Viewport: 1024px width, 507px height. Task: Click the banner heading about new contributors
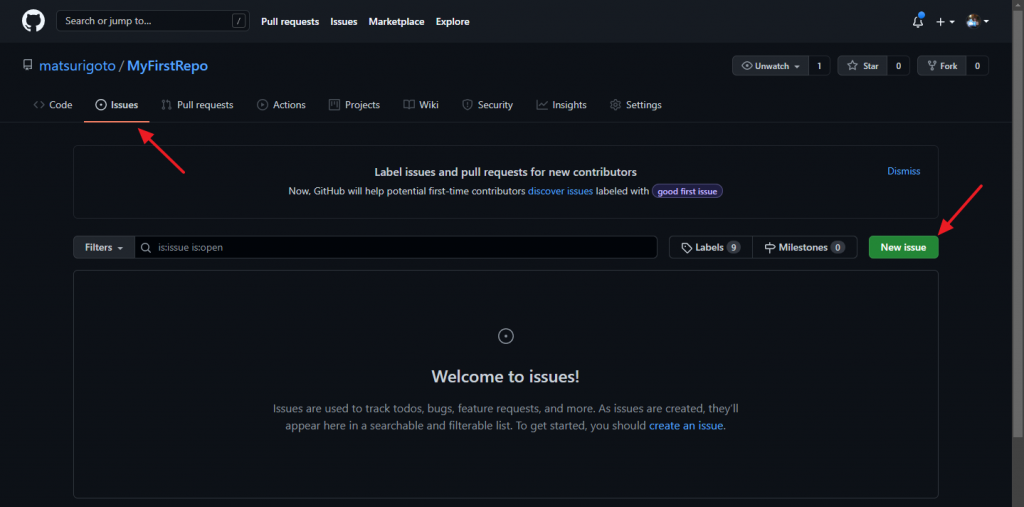pyautogui.click(x=505, y=172)
